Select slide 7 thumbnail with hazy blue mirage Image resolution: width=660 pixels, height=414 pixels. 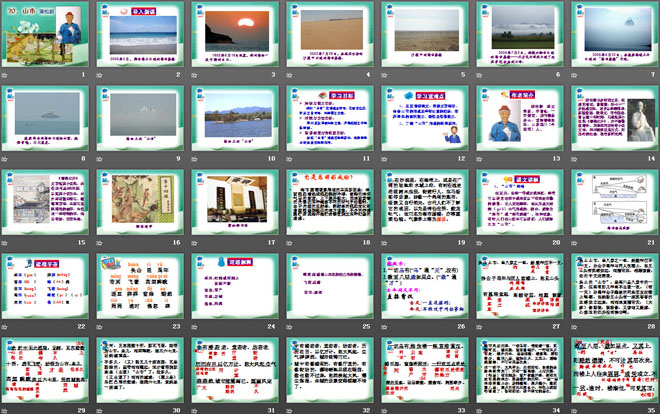point(615,34)
